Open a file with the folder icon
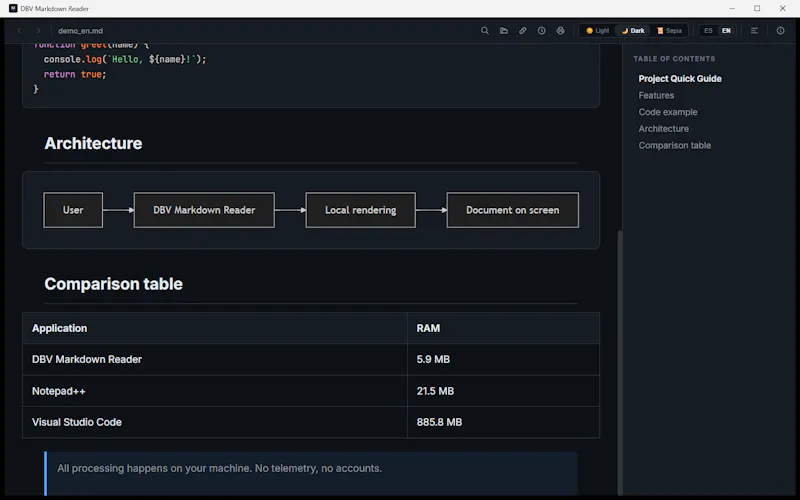 click(504, 31)
